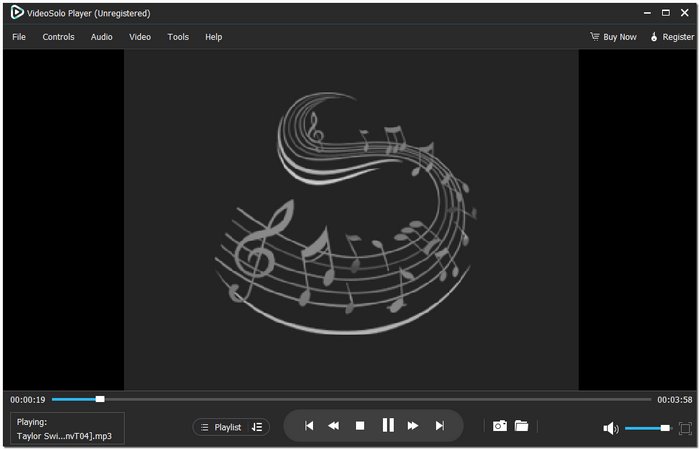
Task: Click the Buy Now link
Action: pyautogui.click(x=613, y=37)
